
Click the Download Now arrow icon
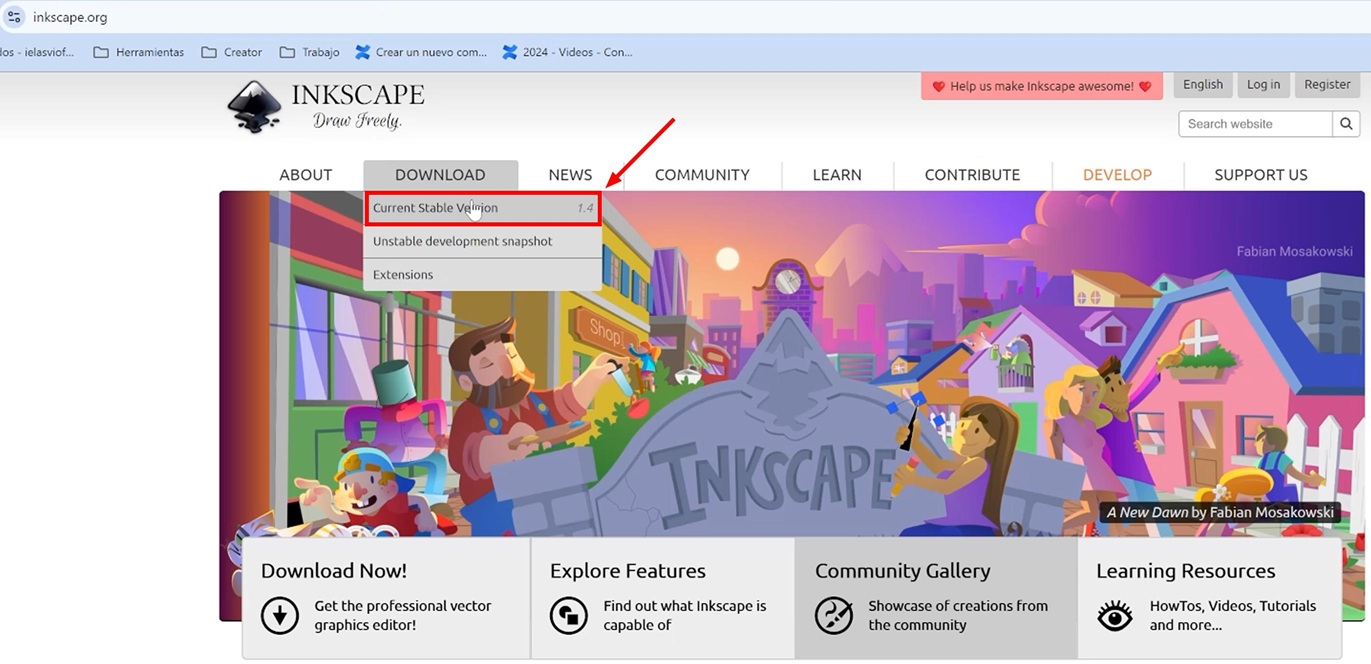(279, 616)
